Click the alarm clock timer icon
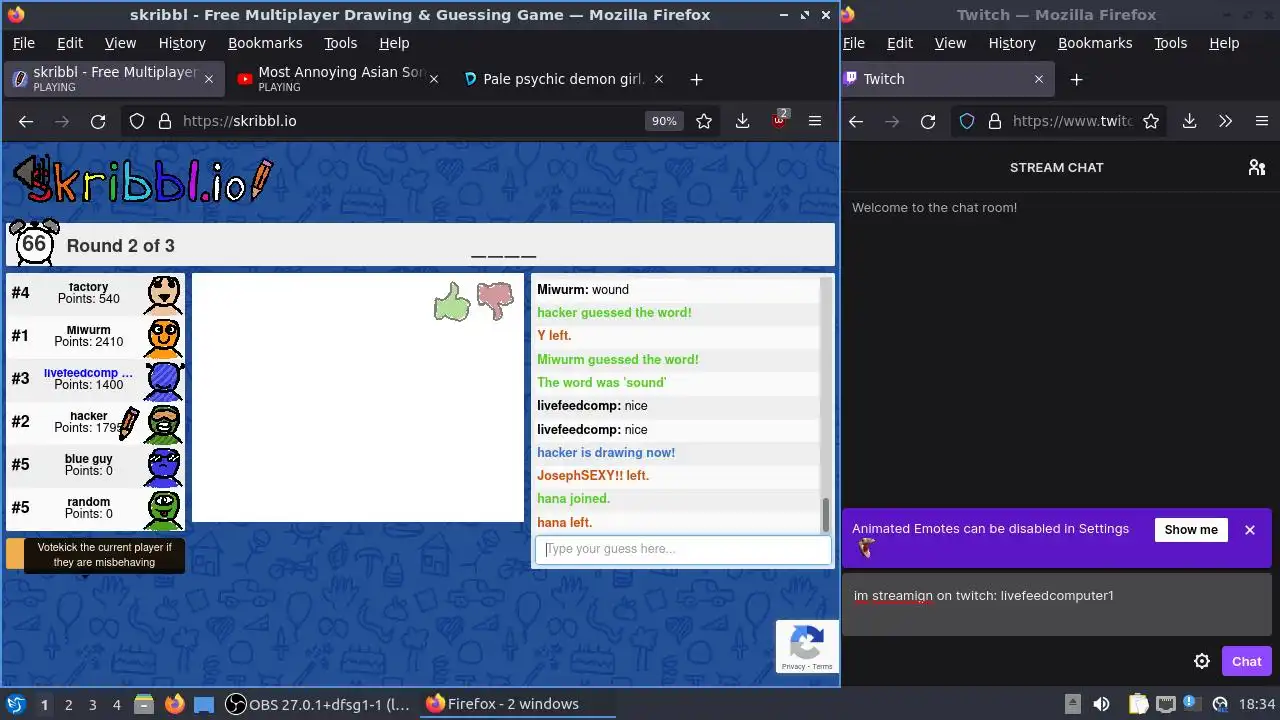This screenshot has height=720, width=1280. (x=34, y=243)
